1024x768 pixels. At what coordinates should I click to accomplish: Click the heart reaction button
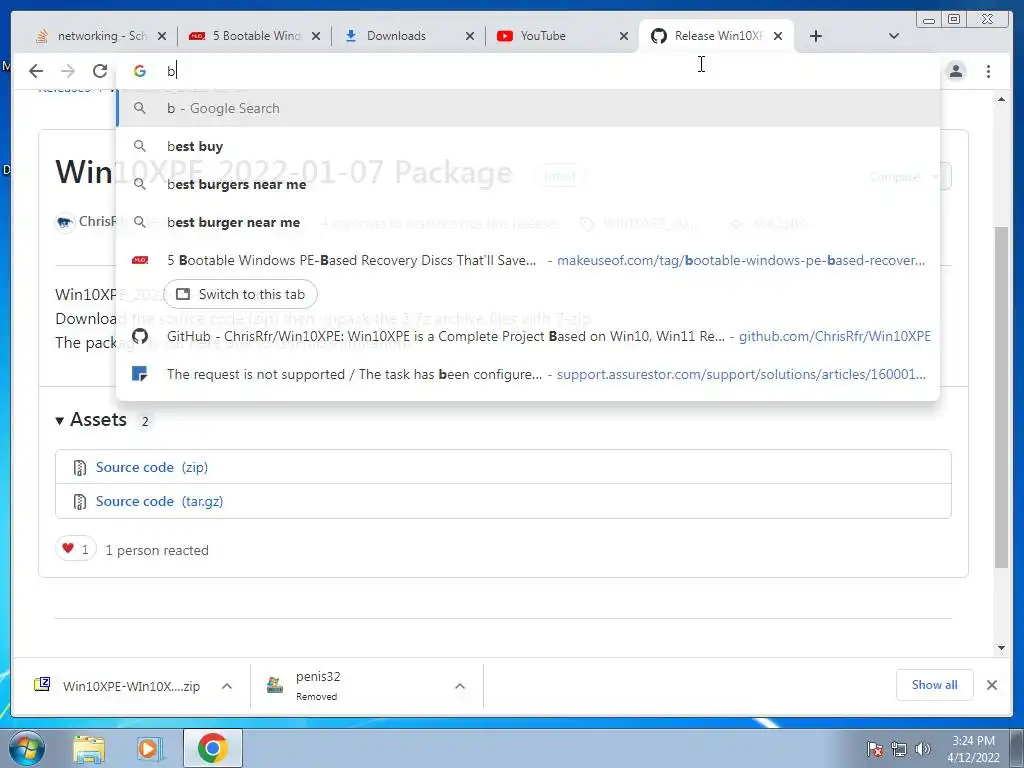76,549
